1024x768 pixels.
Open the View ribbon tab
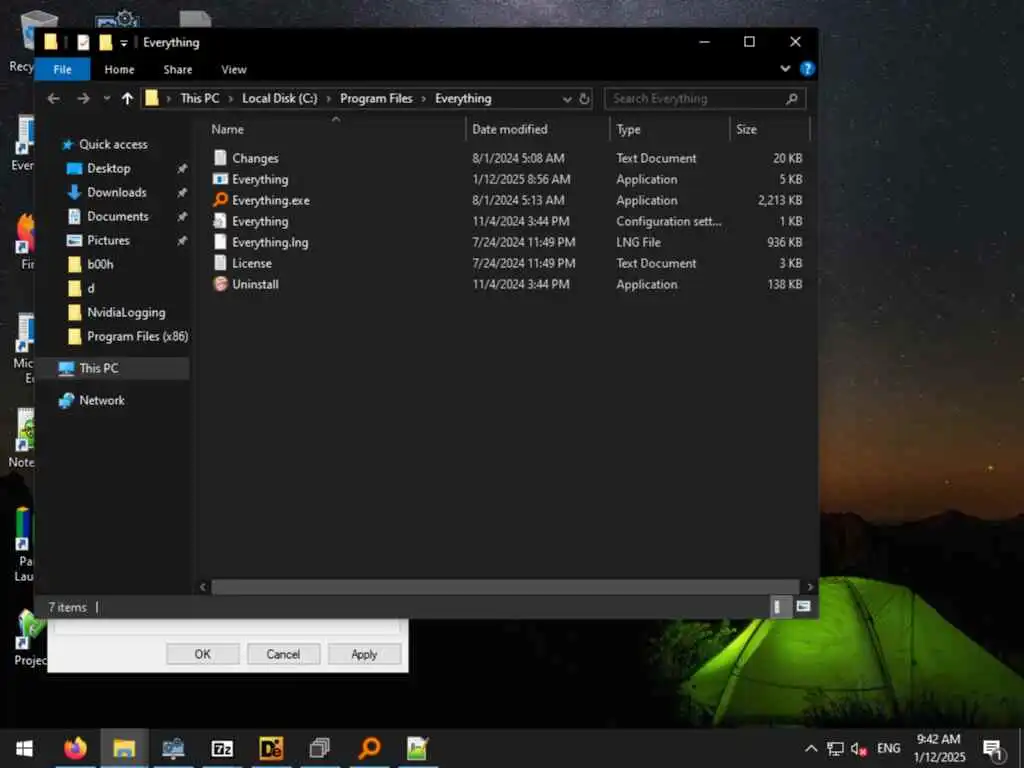click(x=234, y=69)
